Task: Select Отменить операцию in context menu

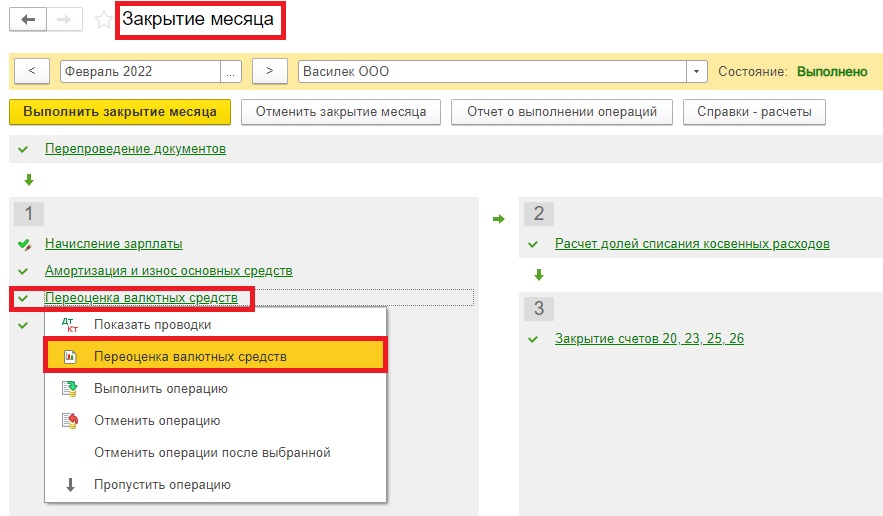Action: pyautogui.click(x=216, y=420)
